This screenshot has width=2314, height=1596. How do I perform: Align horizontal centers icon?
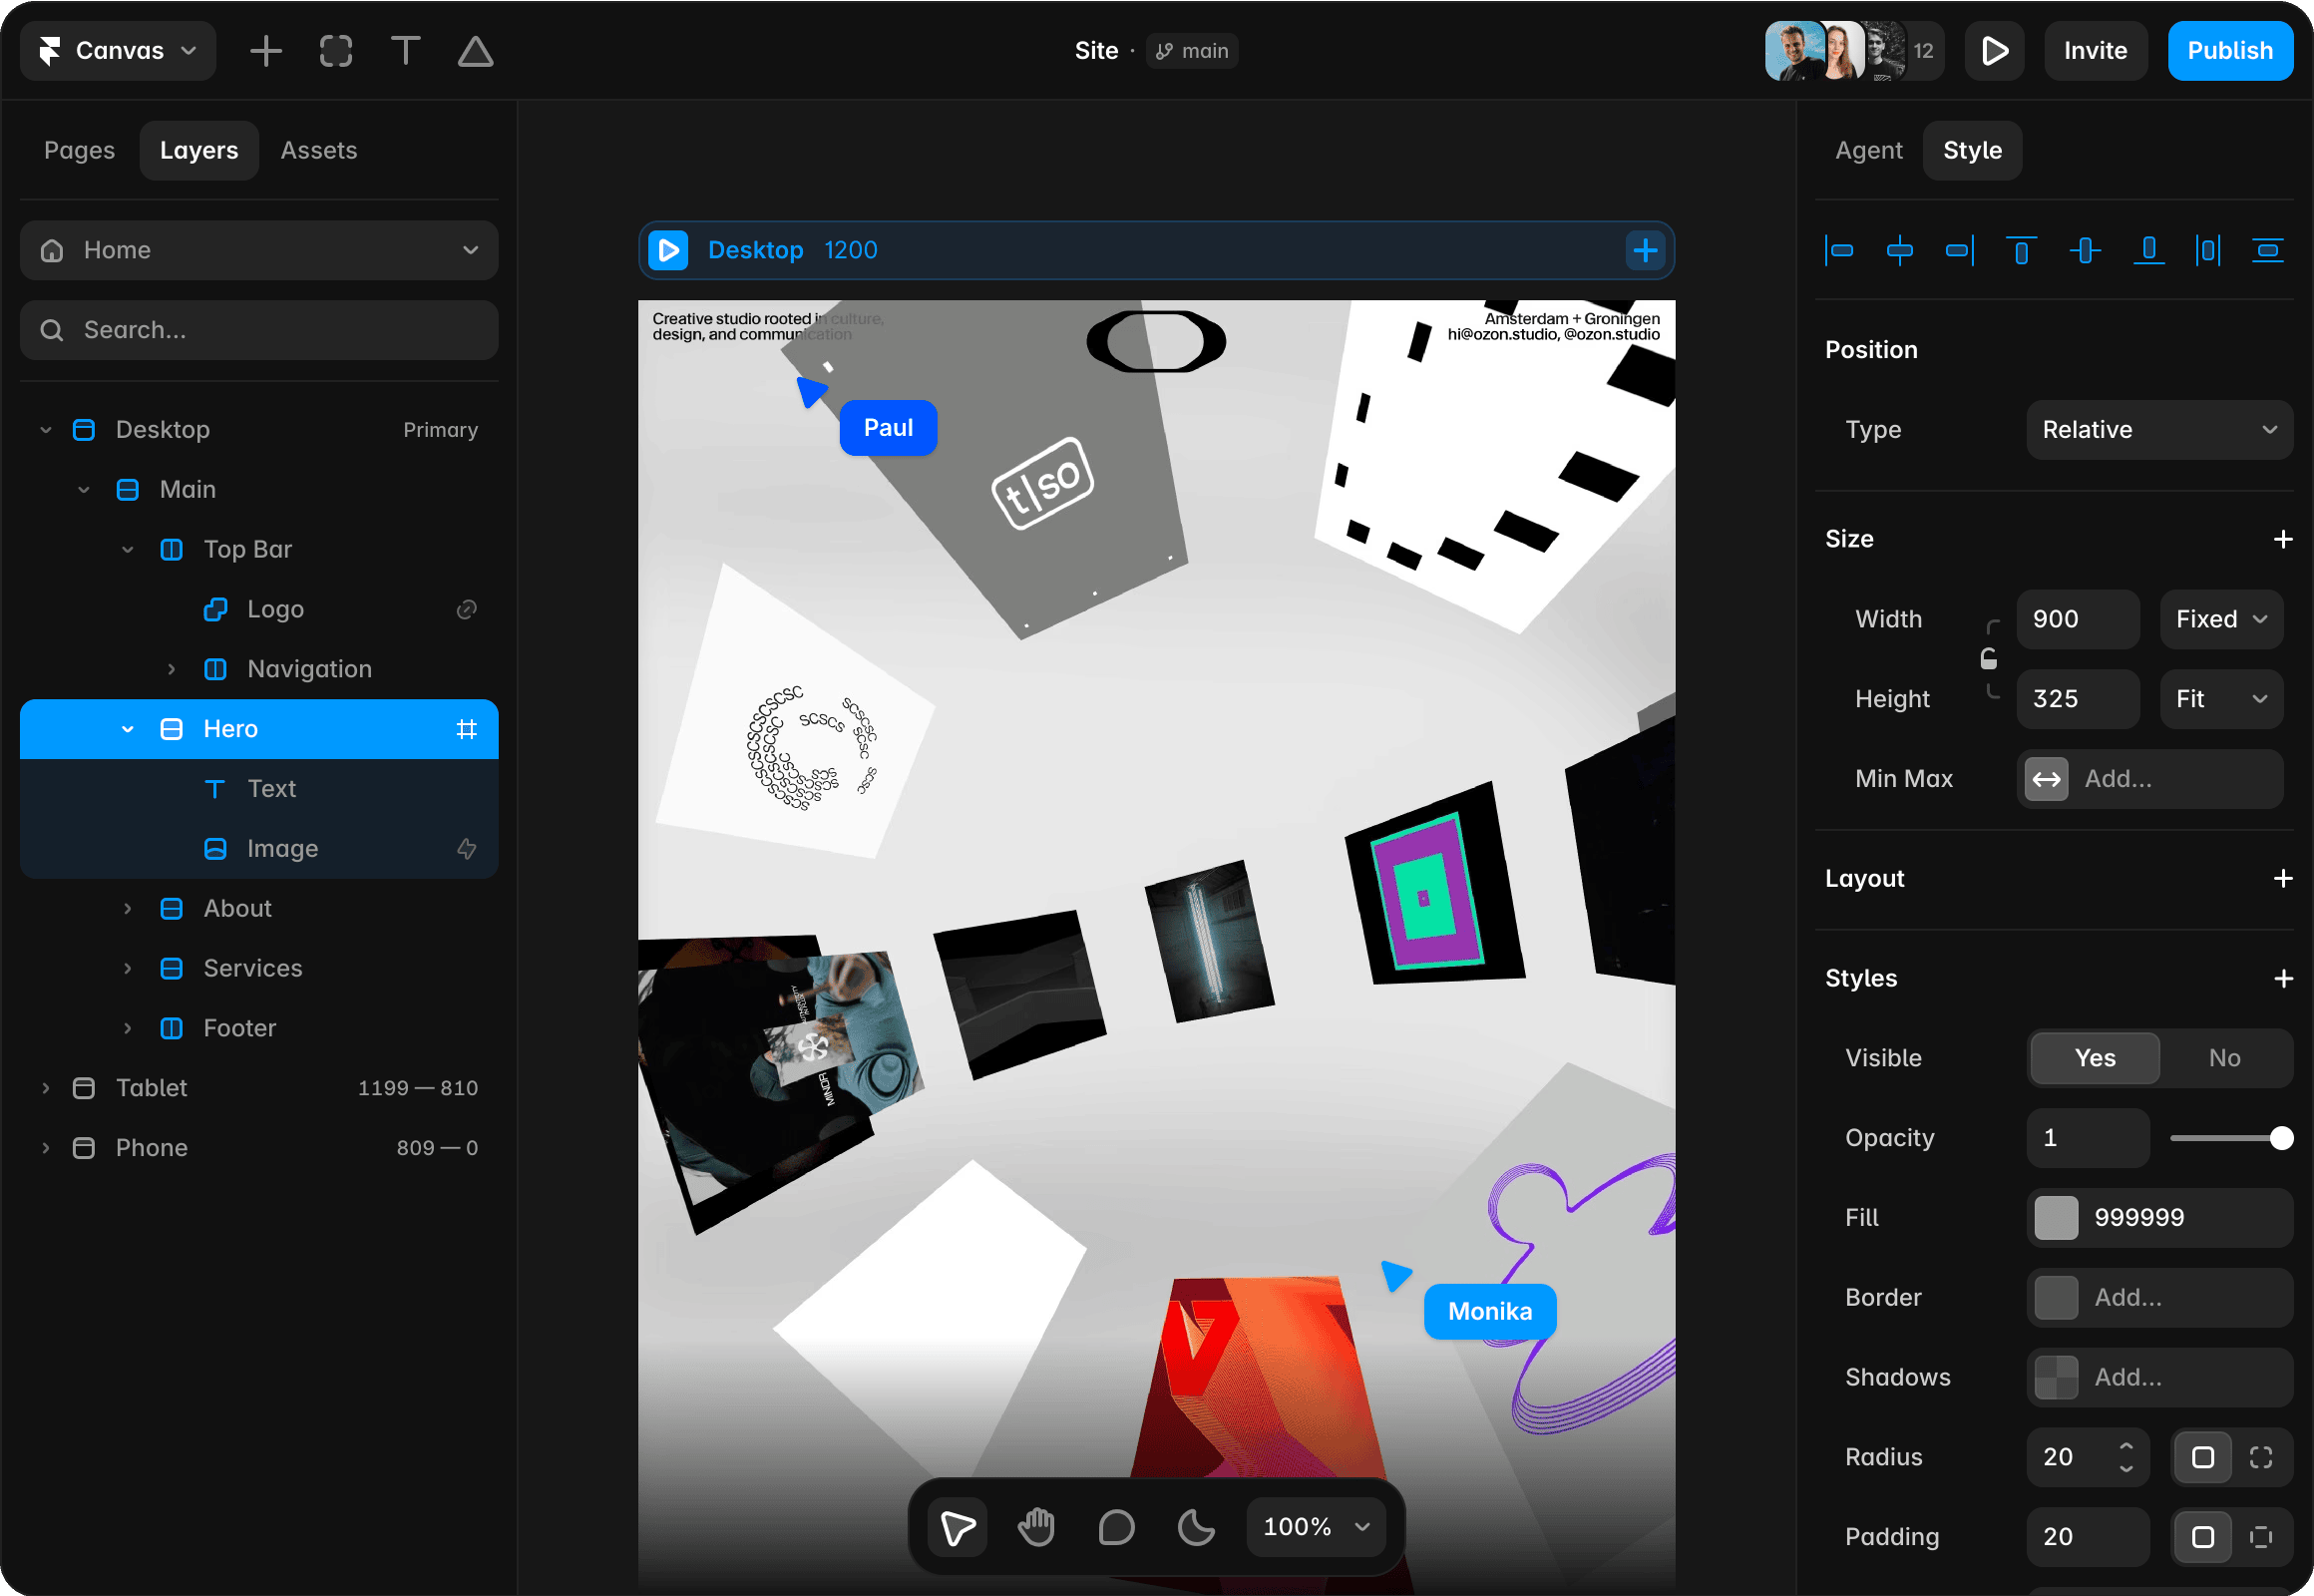(x=1899, y=250)
